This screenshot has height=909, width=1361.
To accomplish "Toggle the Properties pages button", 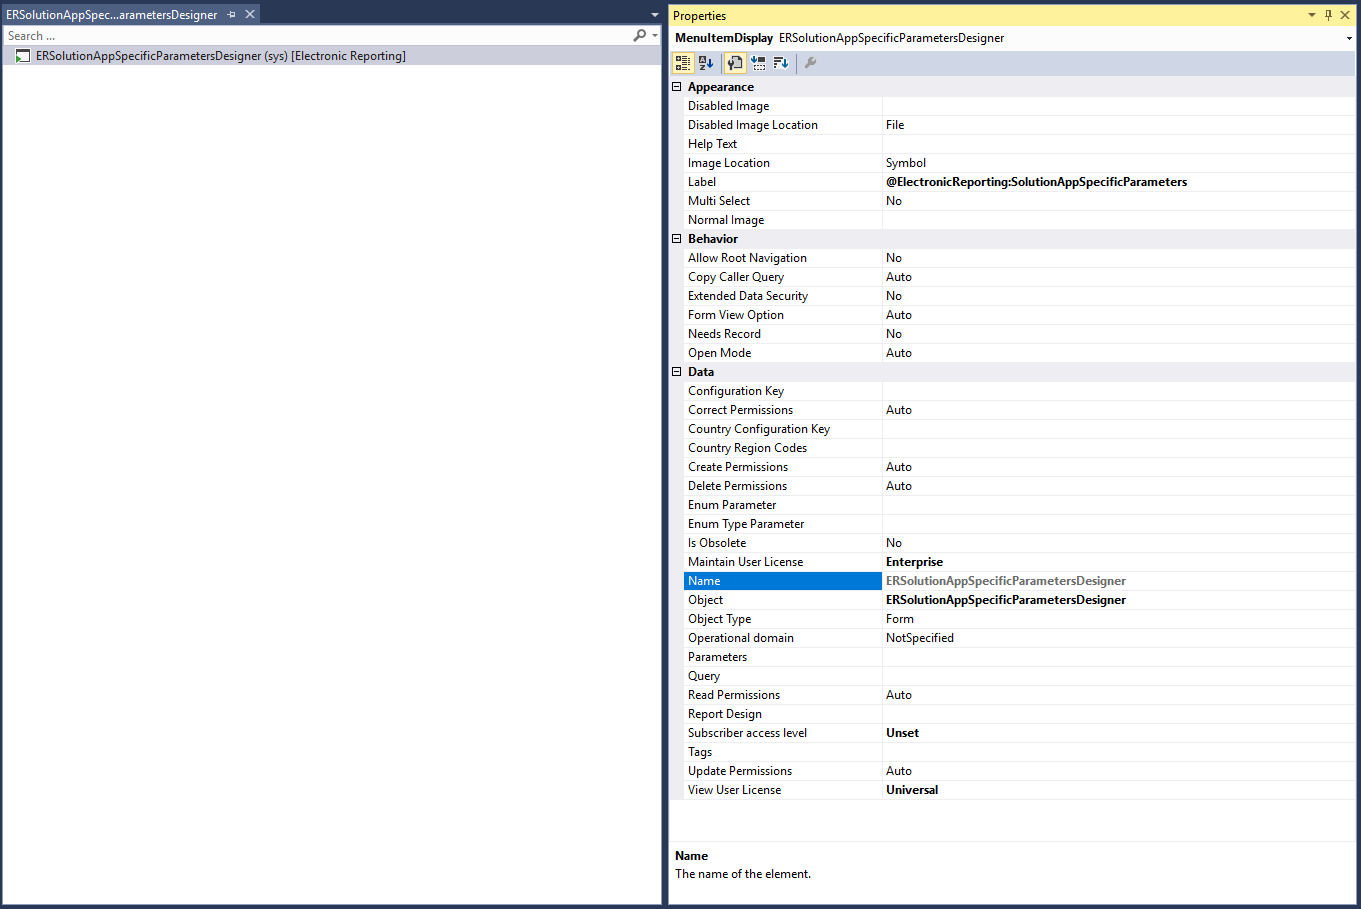I will point(735,63).
